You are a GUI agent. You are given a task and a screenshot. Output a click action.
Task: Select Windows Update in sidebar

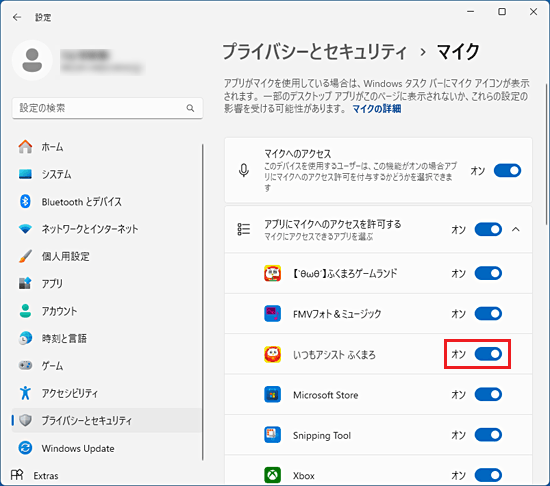pos(107,448)
